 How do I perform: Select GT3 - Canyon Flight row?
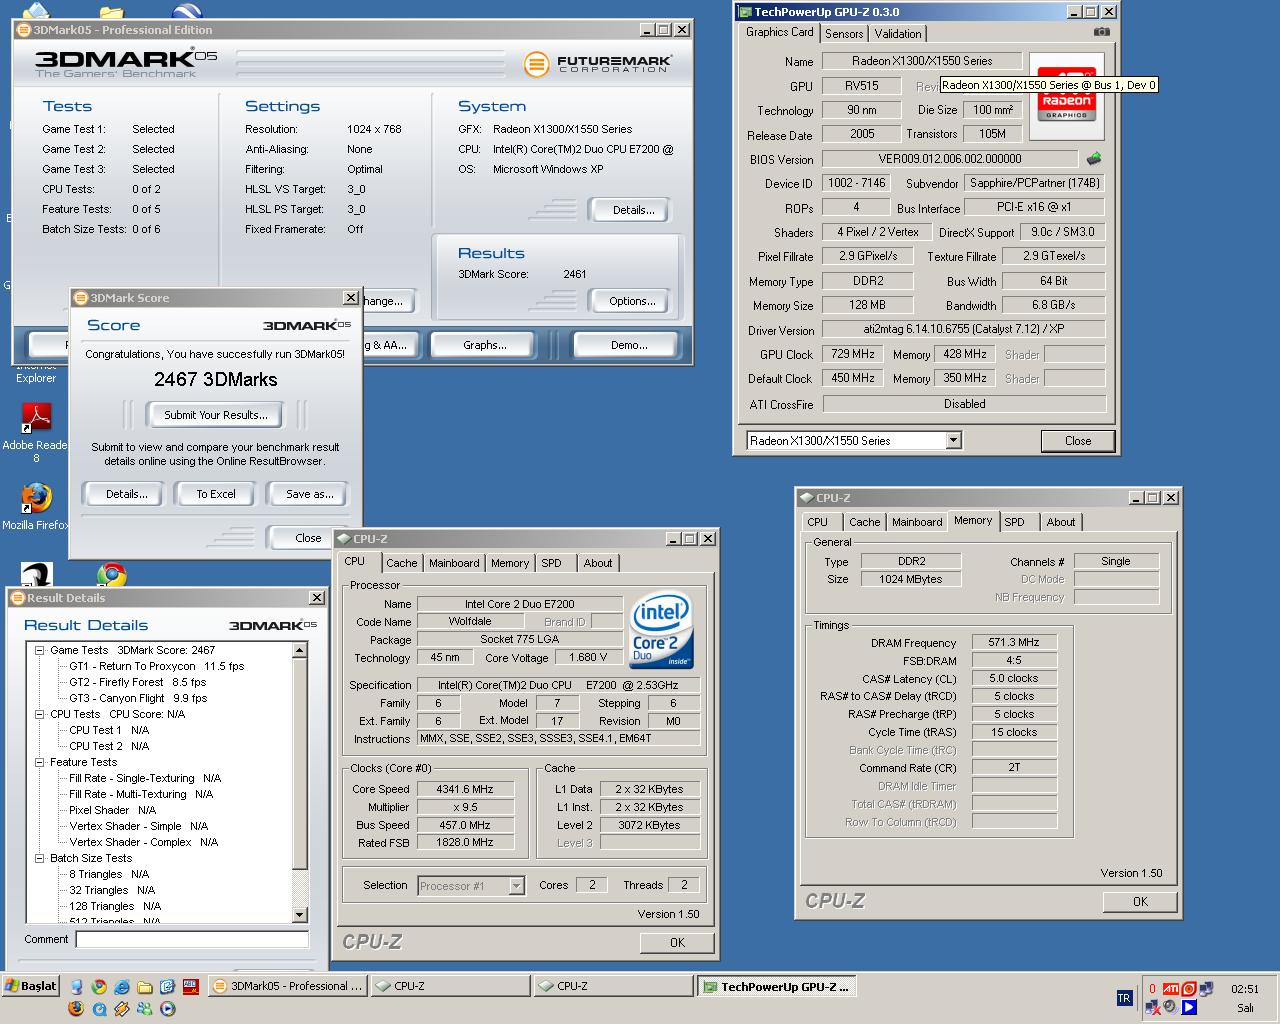pyautogui.click(x=138, y=698)
